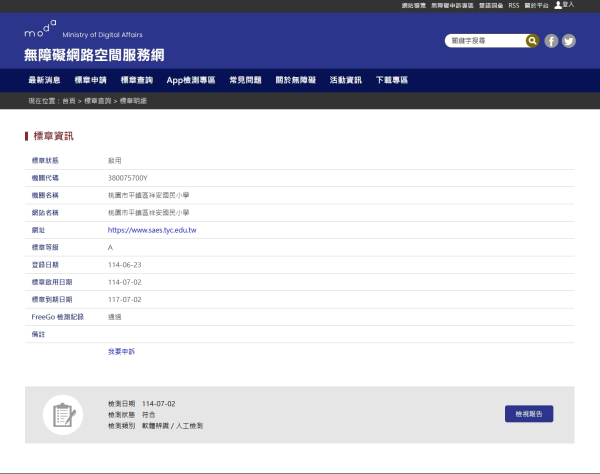Click the 首頁 breadcrumb link

[69, 101]
